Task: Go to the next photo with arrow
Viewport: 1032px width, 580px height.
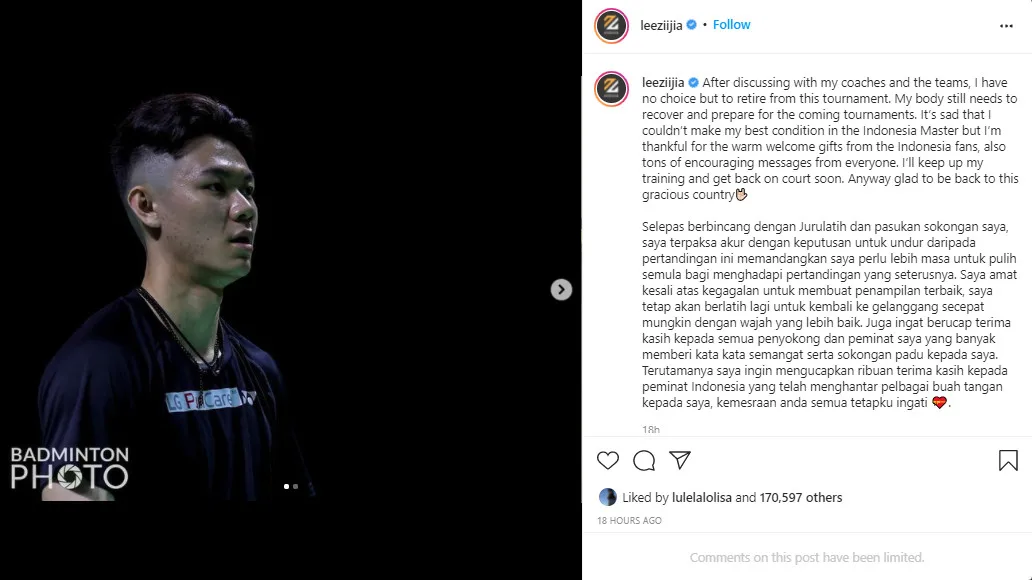Action: (x=561, y=290)
